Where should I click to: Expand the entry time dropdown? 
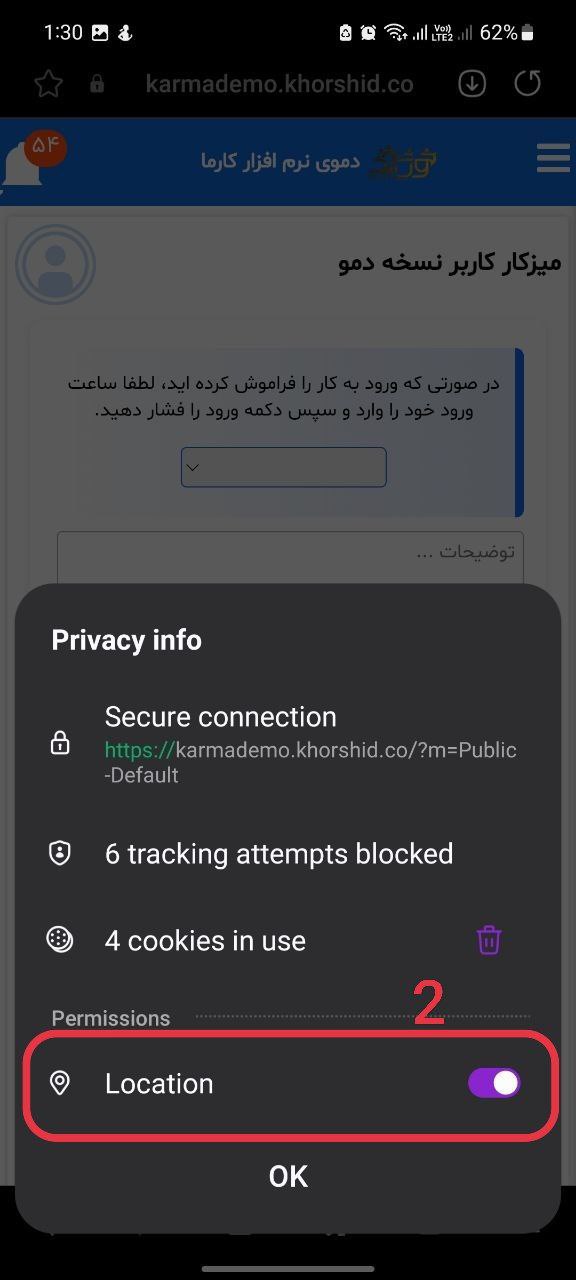pyautogui.click(x=284, y=467)
